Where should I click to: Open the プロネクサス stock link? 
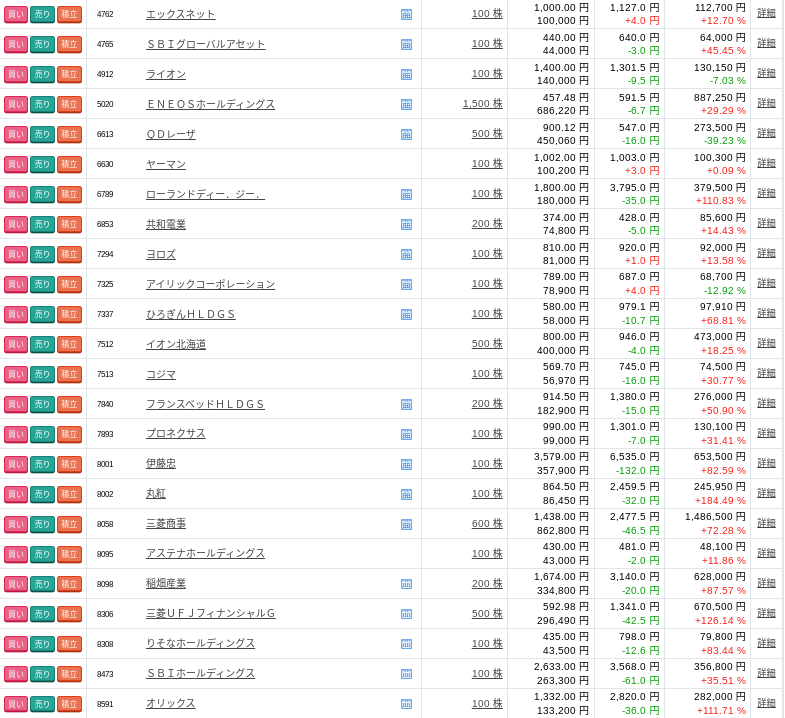tap(176, 434)
